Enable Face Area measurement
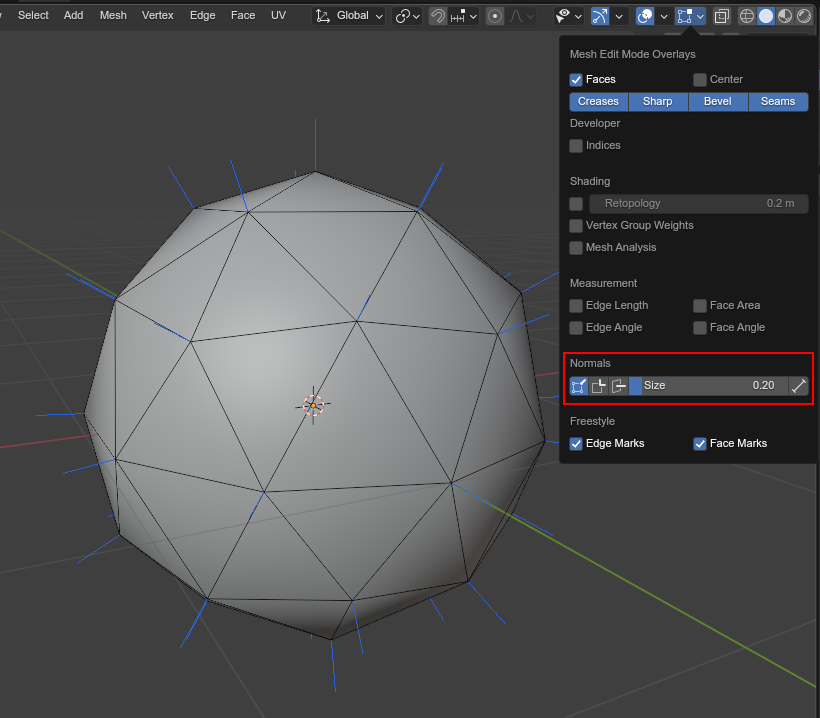The image size is (820, 718). click(x=700, y=305)
